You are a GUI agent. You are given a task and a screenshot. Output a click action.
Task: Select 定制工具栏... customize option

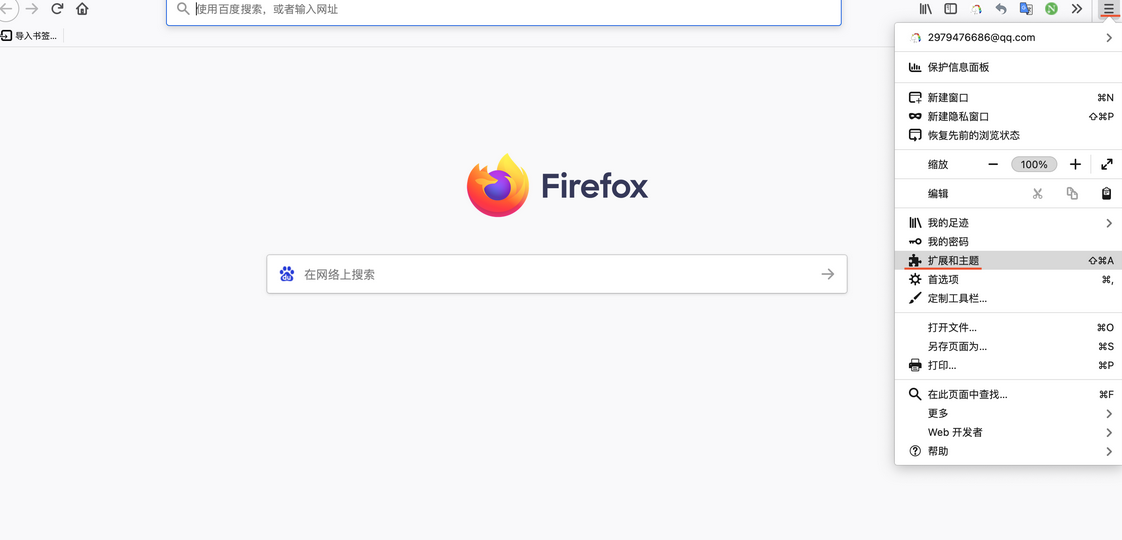pyautogui.click(x=1008, y=298)
